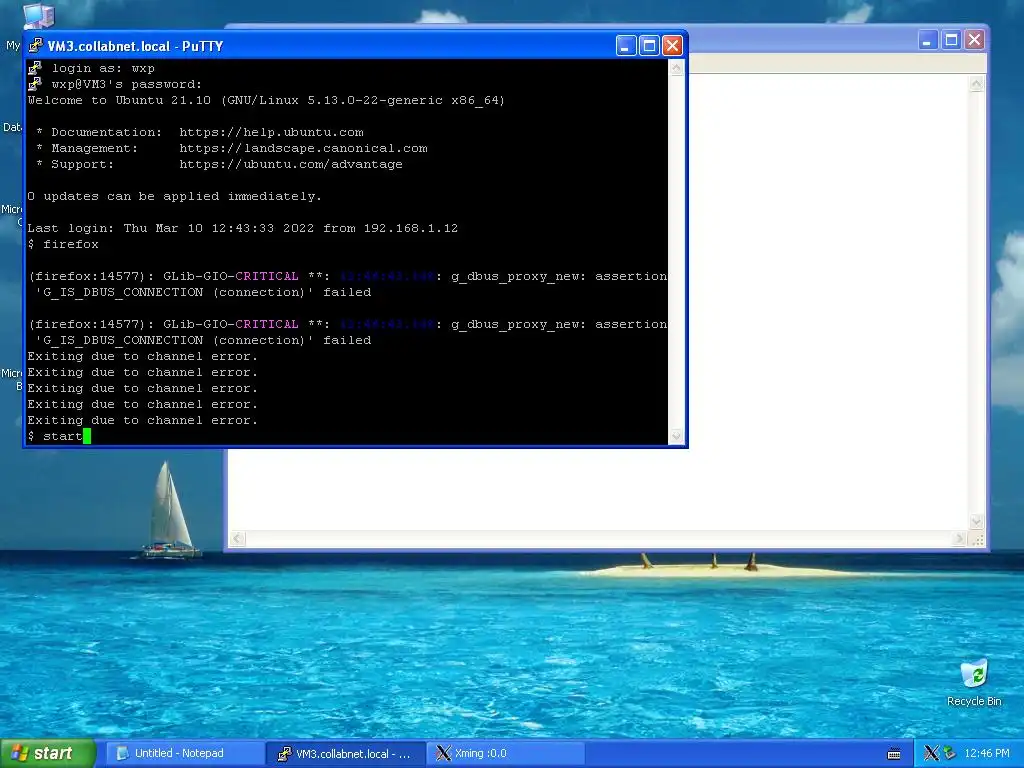The height and width of the screenshot is (768, 1024).
Task: Click the PuTTY window title bar text
Action: (135, 46)
